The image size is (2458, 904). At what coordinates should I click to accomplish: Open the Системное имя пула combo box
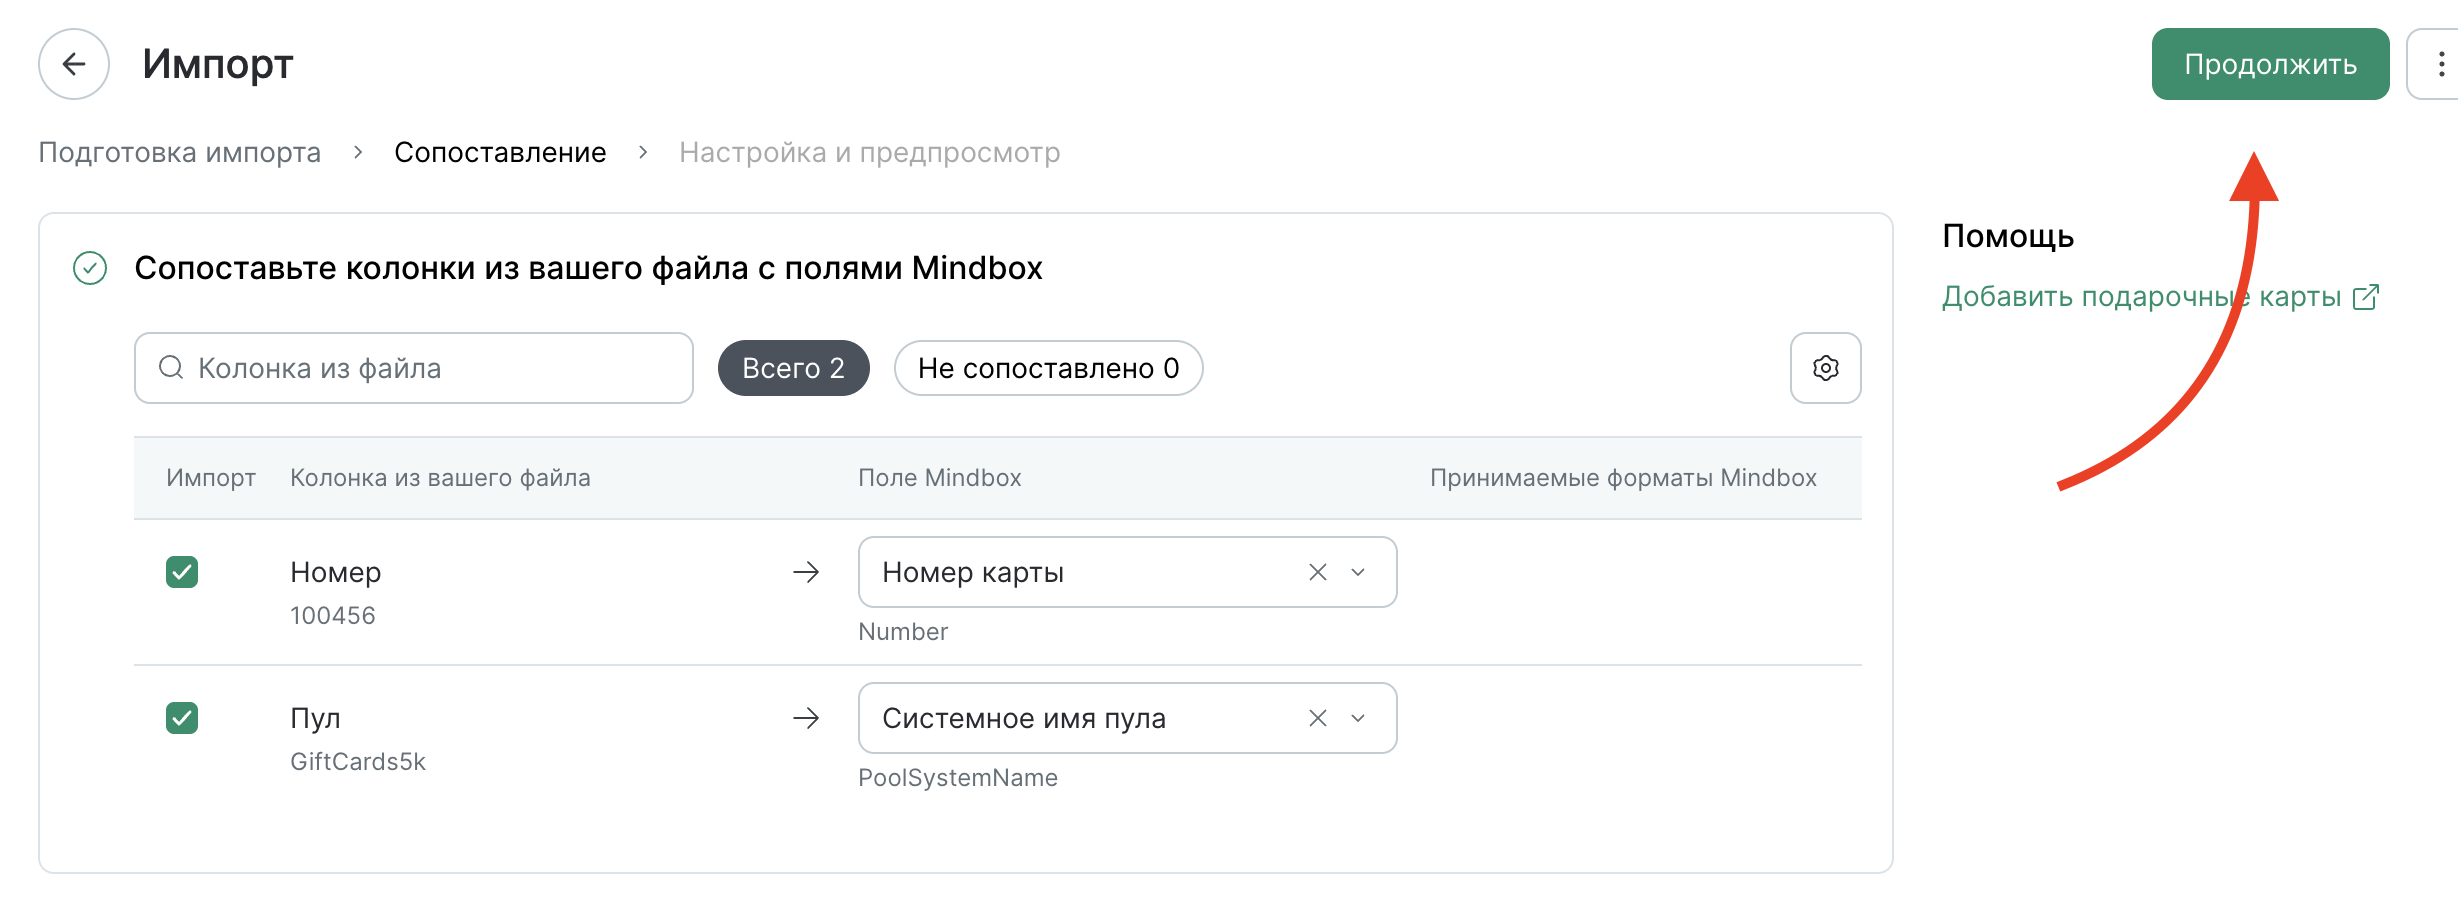[x=1127, y=718]
